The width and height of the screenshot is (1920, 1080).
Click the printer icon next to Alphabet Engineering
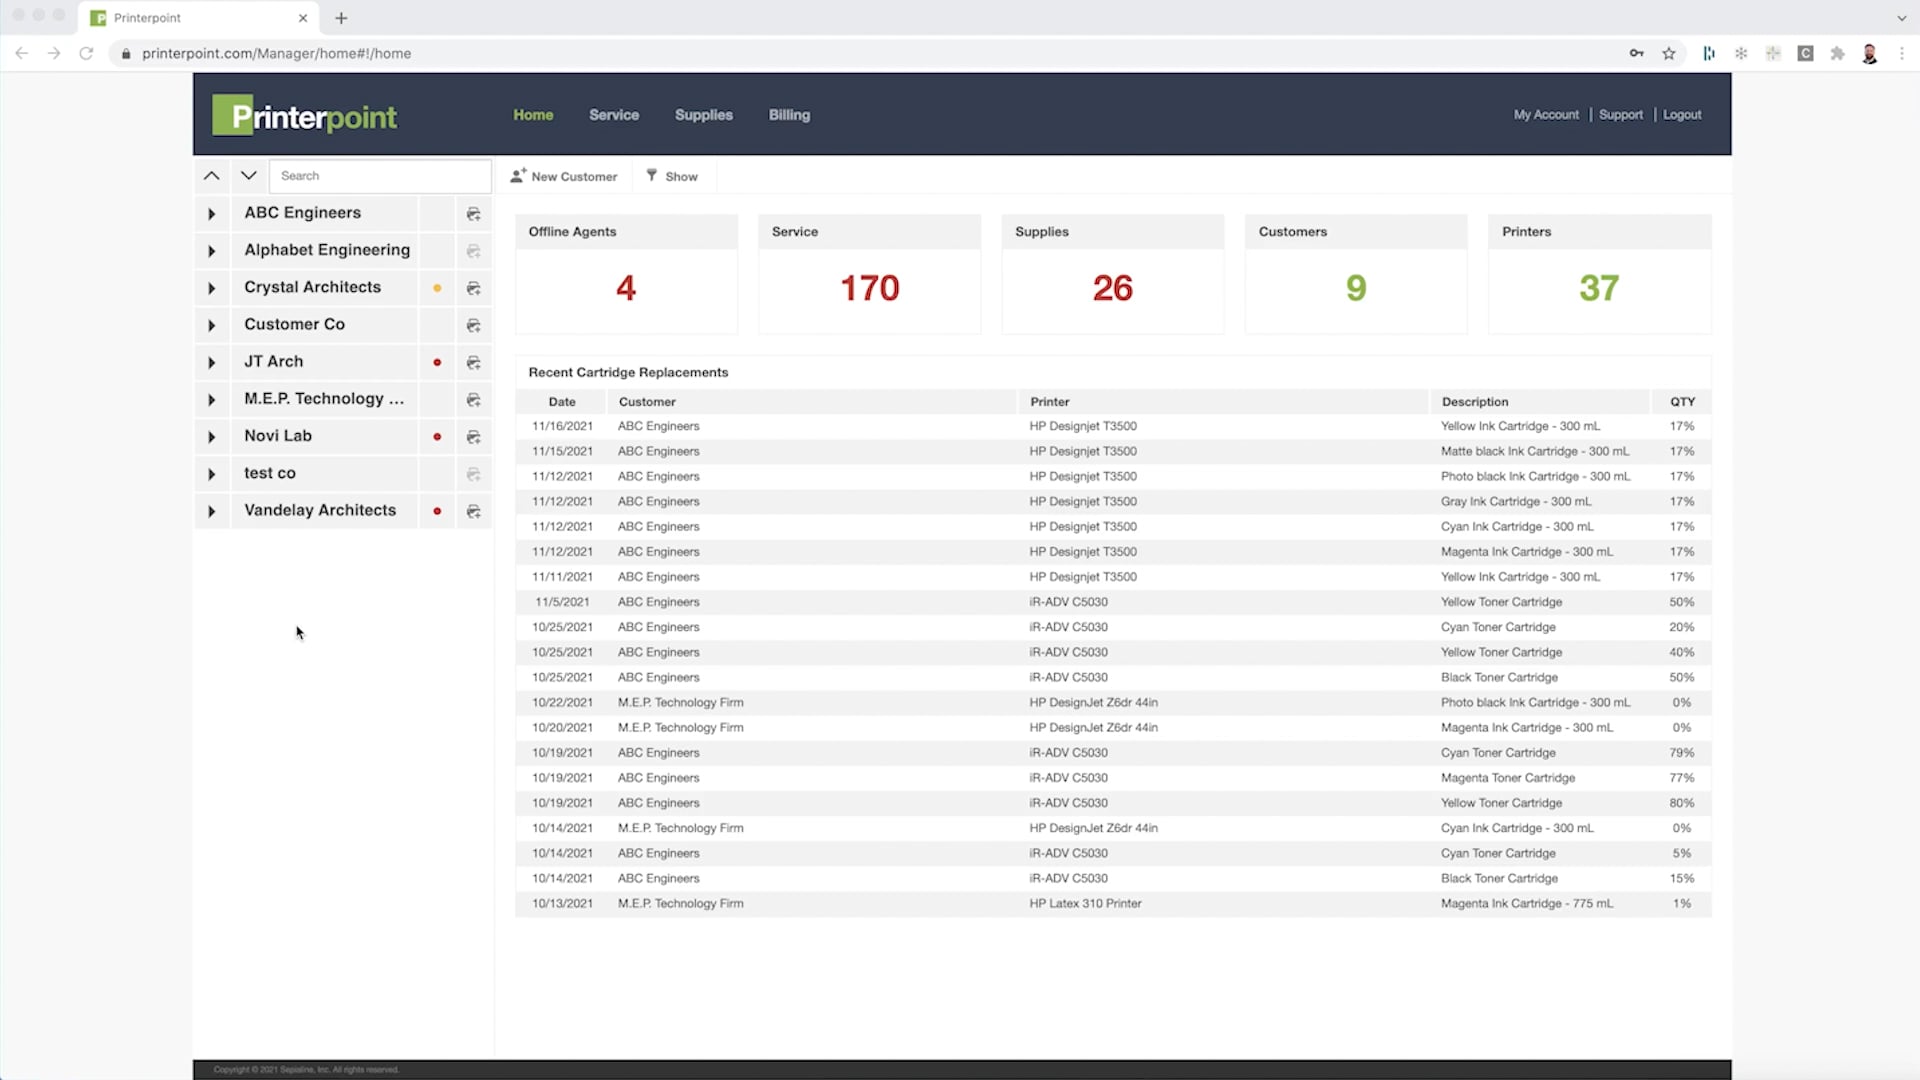coord(473,249)
